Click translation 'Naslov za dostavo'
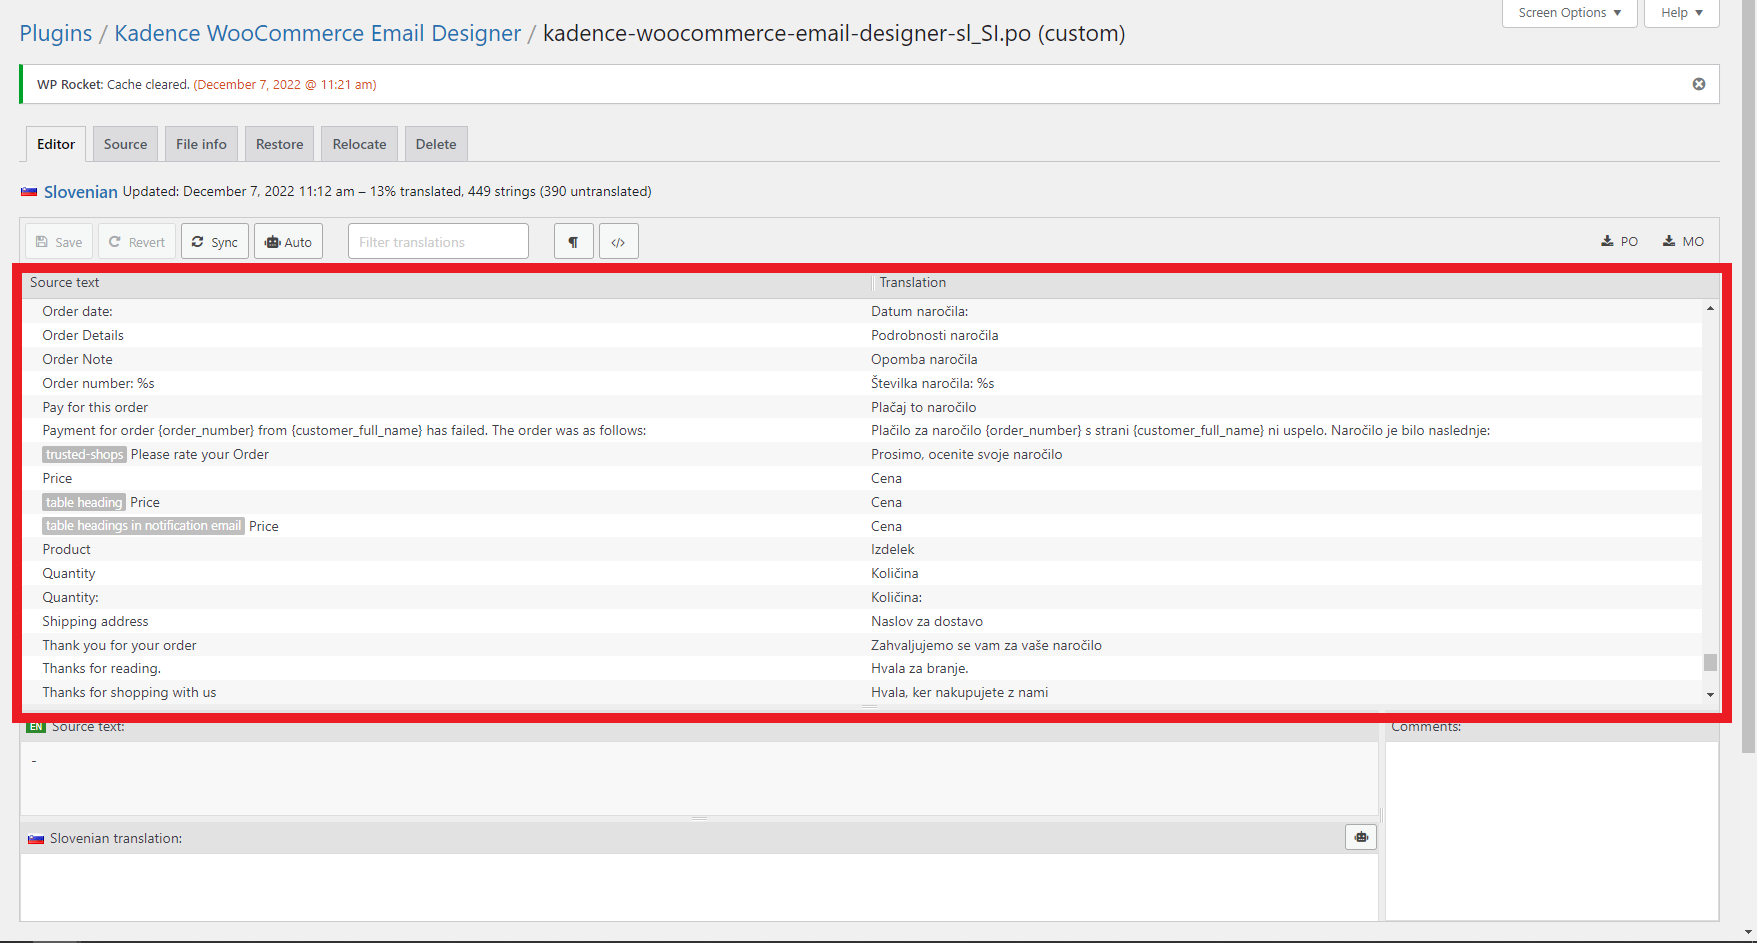The image size is (1757, 943). pos(926,621)
